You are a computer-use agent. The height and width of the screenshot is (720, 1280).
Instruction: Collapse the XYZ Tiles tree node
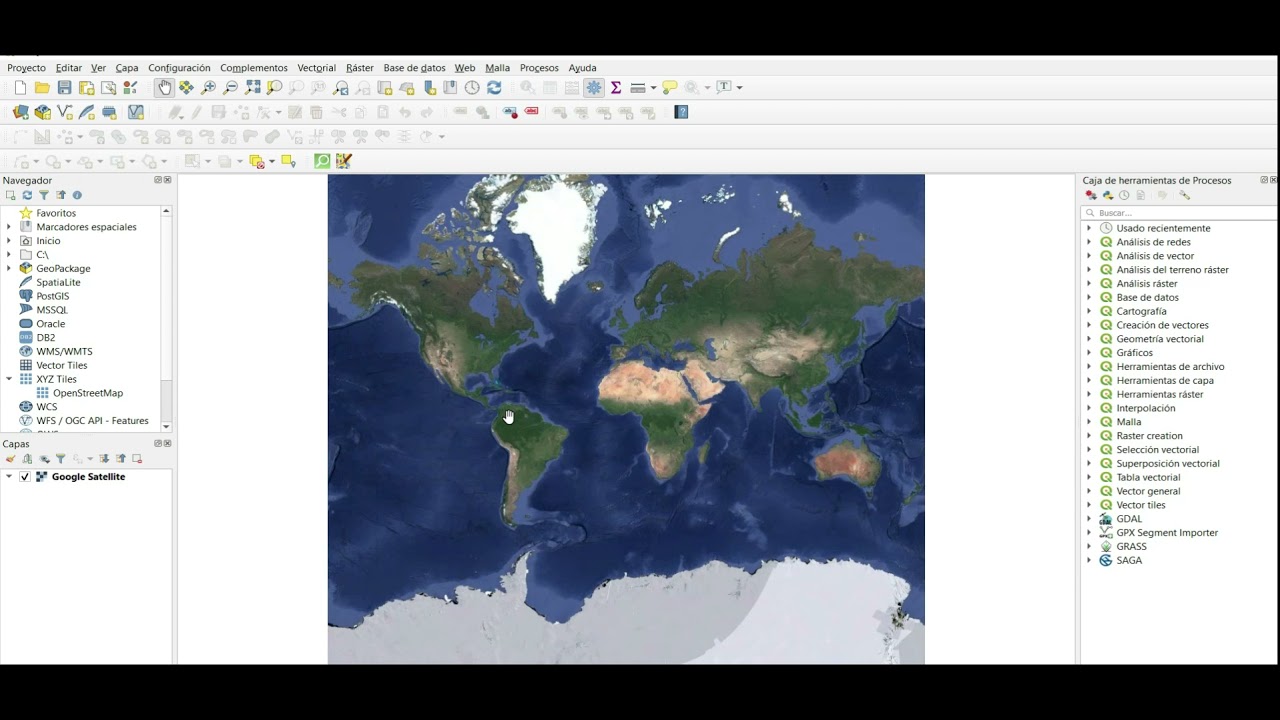pos(9,379)
